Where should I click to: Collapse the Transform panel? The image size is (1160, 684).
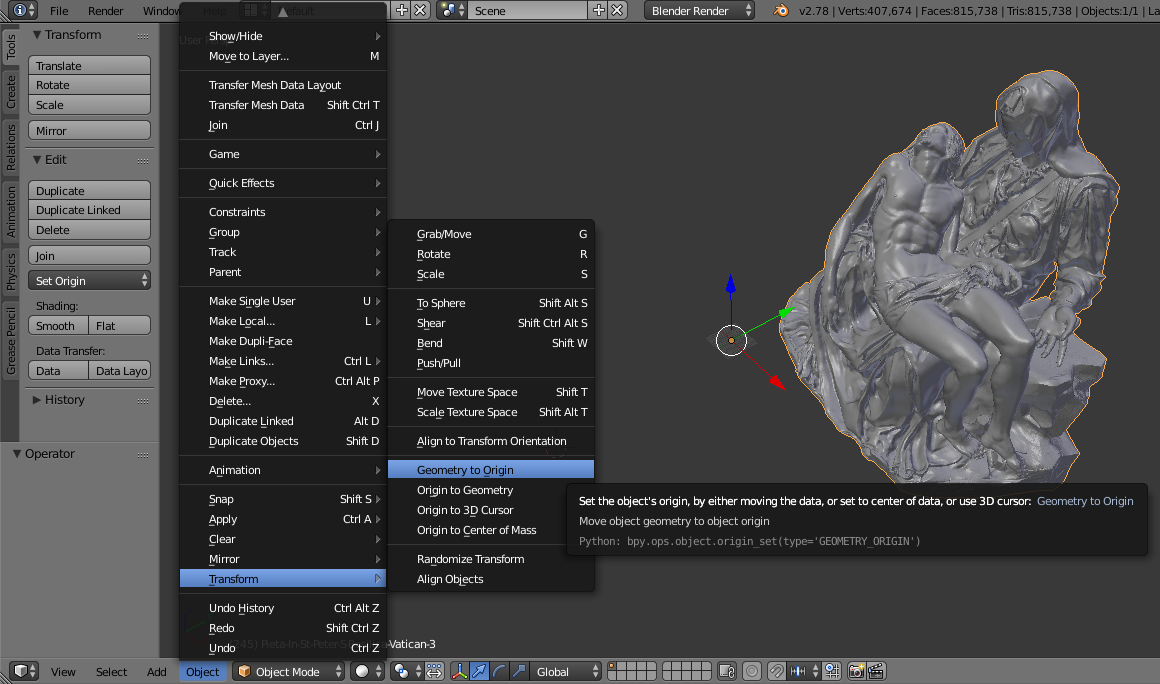tap(36, 35)
